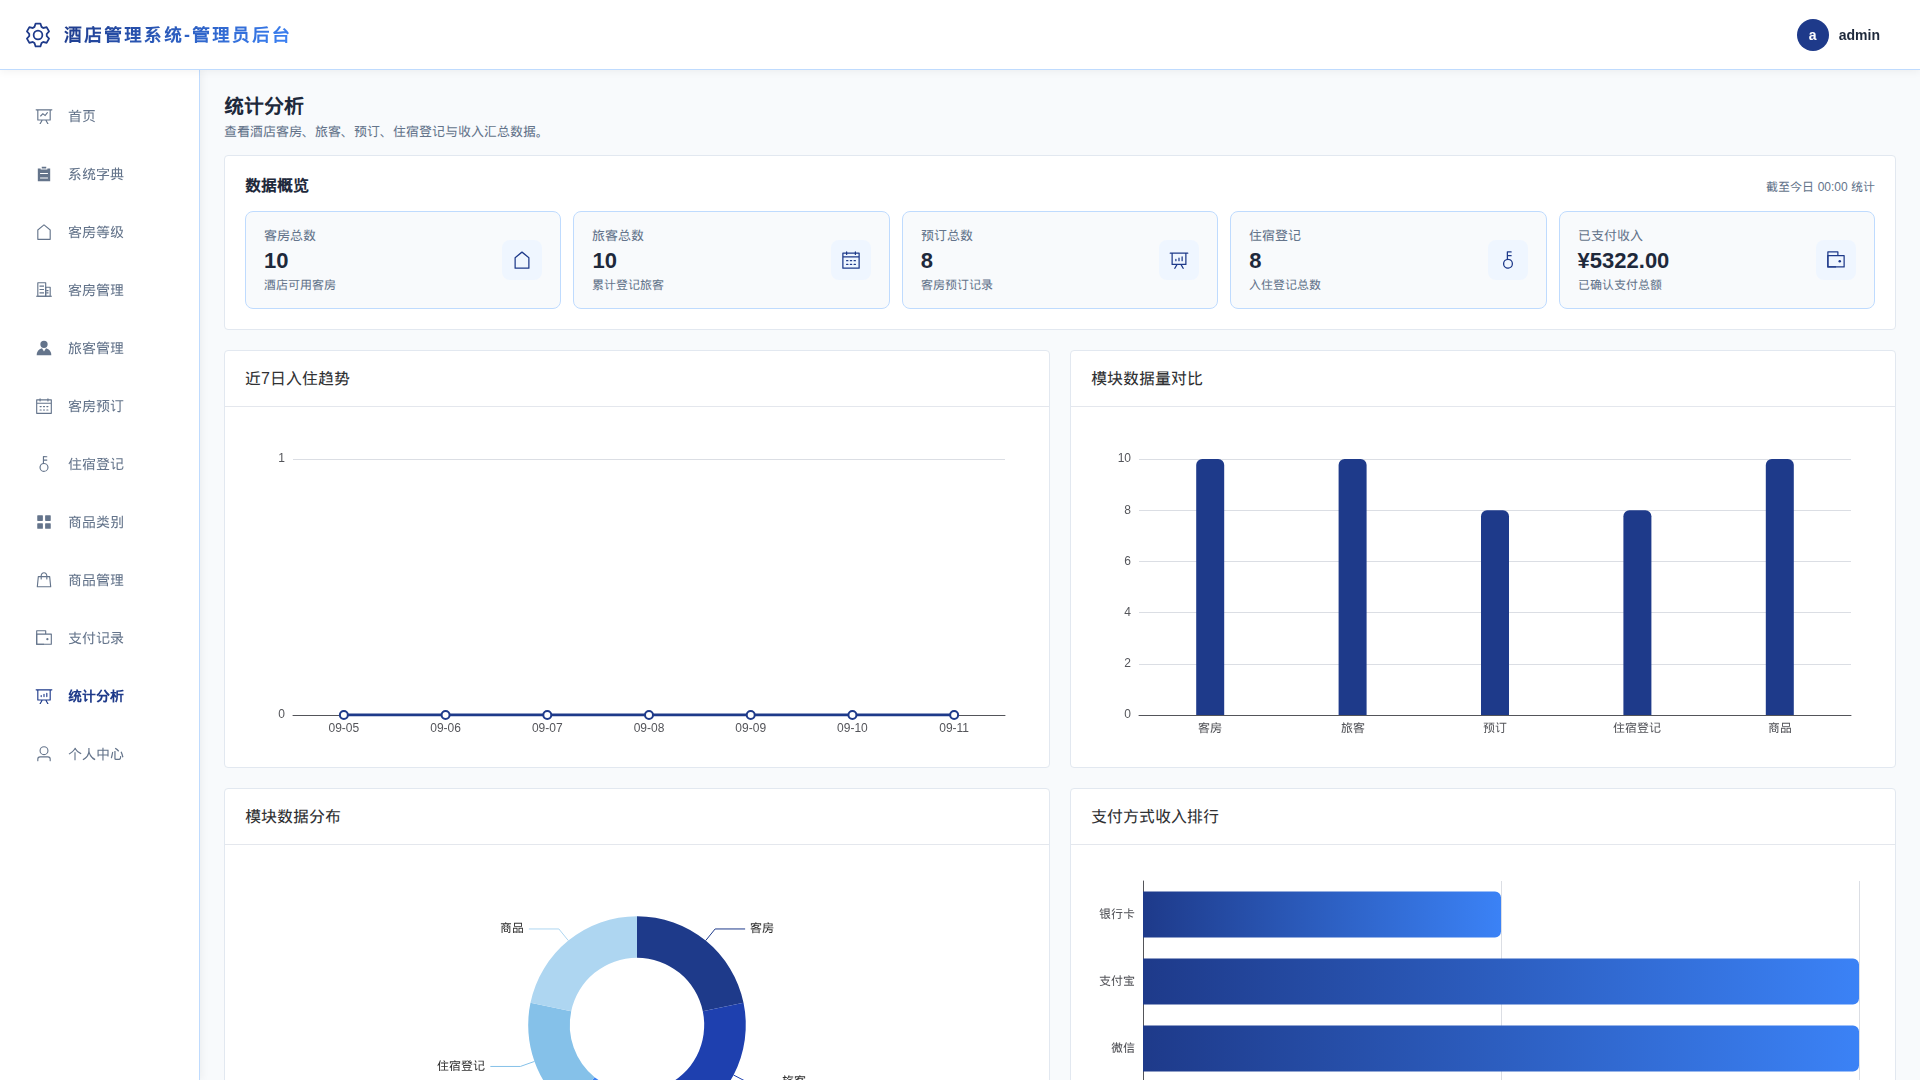Click the admin username
The image size is (1920, 1080).
pos(1859,35)
